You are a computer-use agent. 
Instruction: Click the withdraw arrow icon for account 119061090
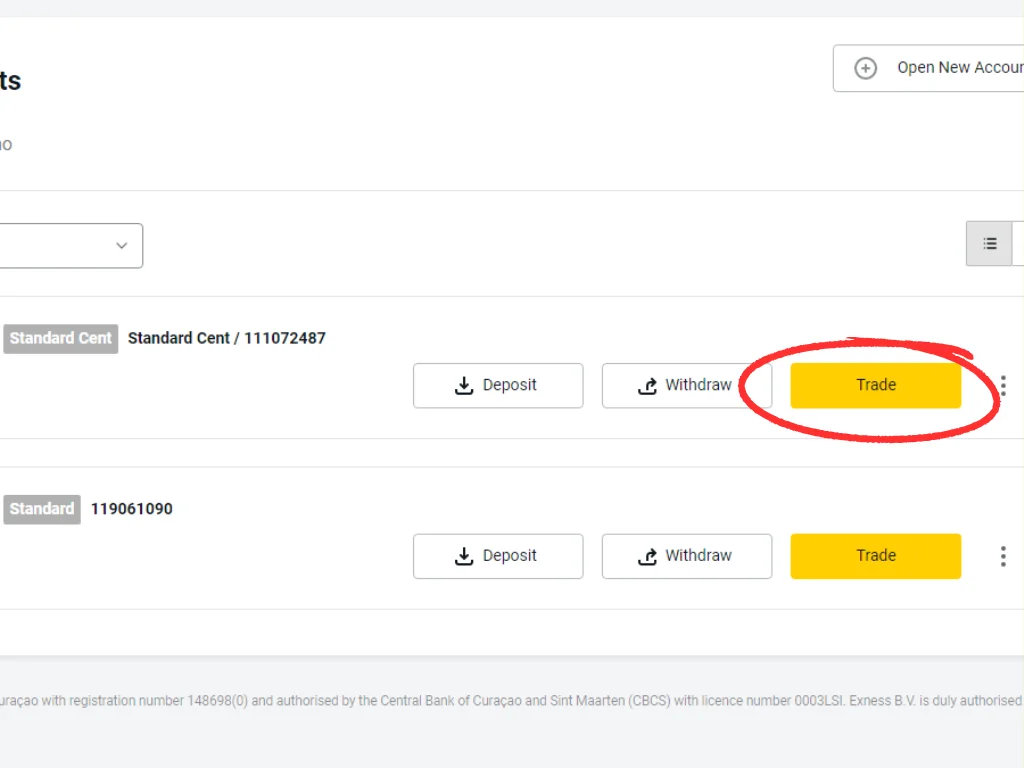pyautogui.click(x=648, y=557)
